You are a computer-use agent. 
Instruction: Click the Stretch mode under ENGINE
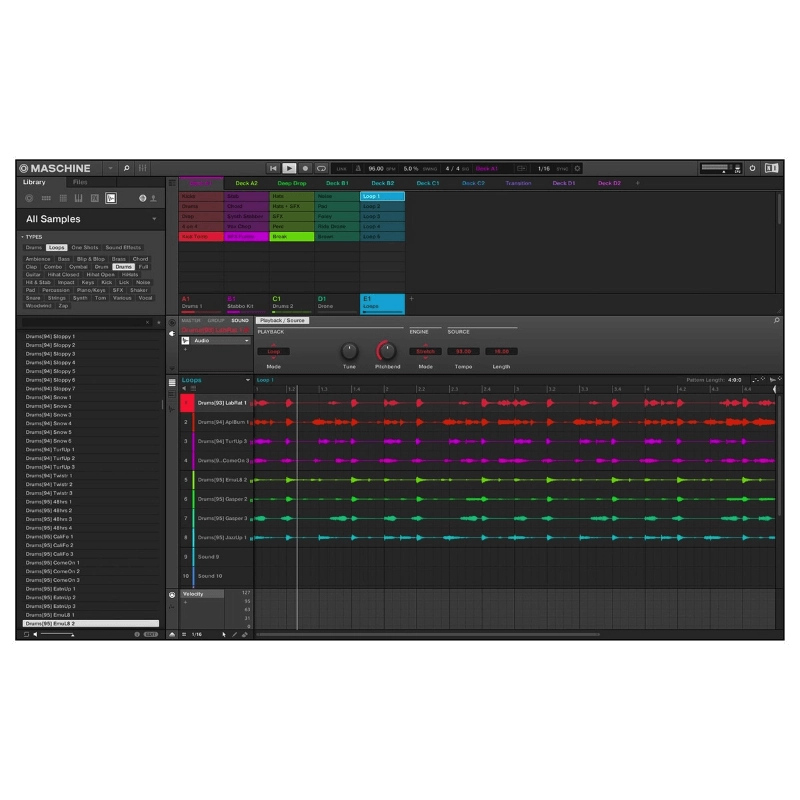coord(426,351)
